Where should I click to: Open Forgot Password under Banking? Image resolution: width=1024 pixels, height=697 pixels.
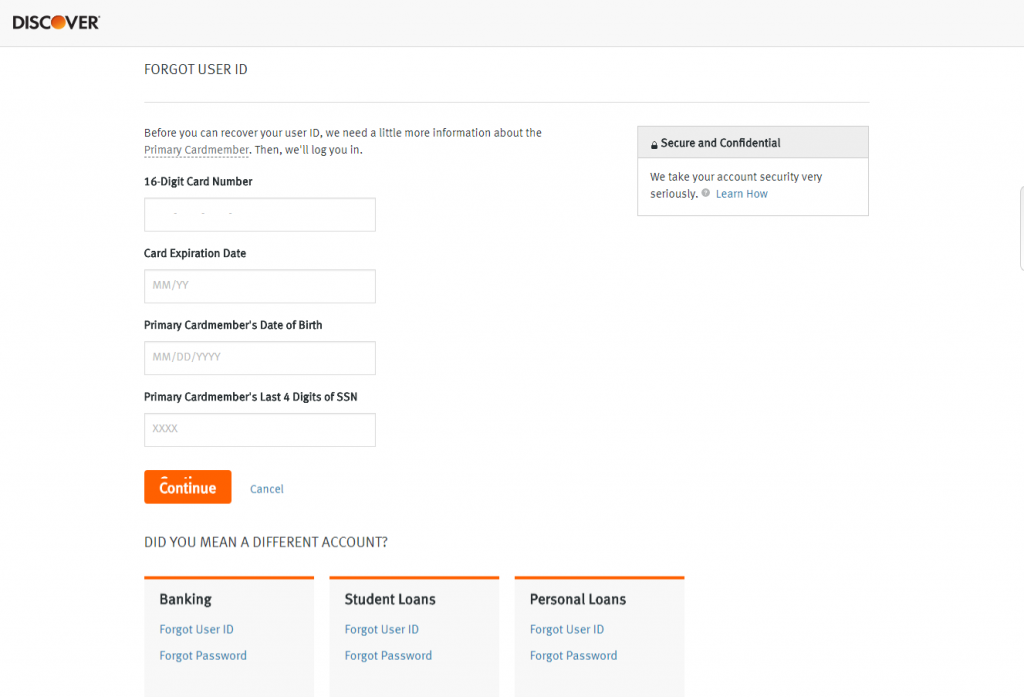(x=202, y=655)
